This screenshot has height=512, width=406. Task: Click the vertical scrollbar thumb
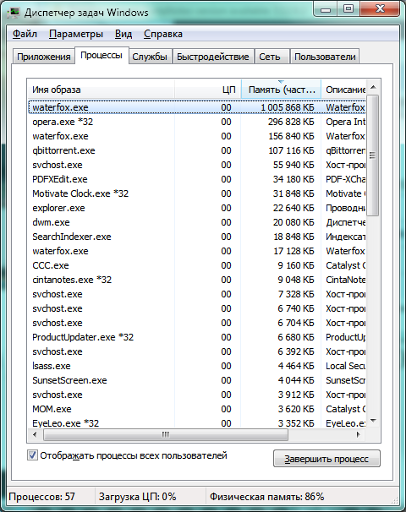coord(373,155)
